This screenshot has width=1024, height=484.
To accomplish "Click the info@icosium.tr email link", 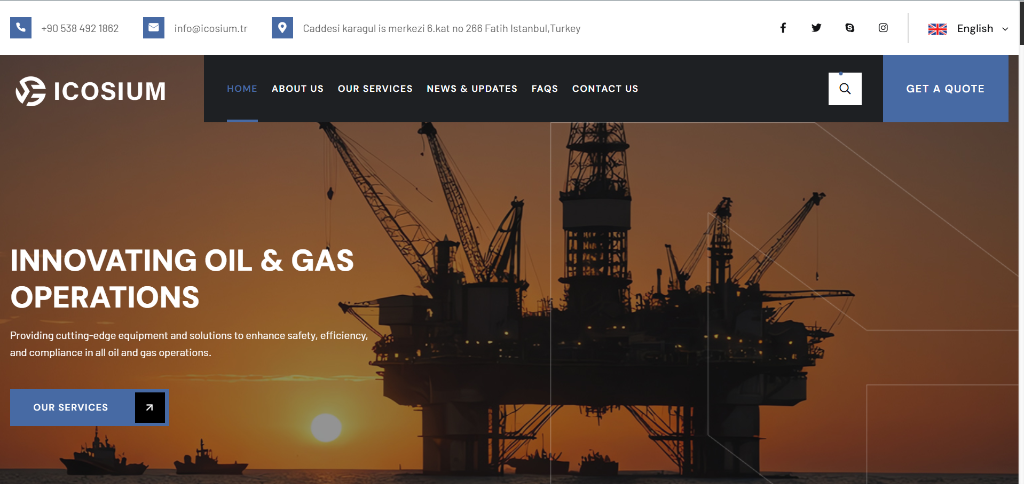I will [x=210, y=29].
